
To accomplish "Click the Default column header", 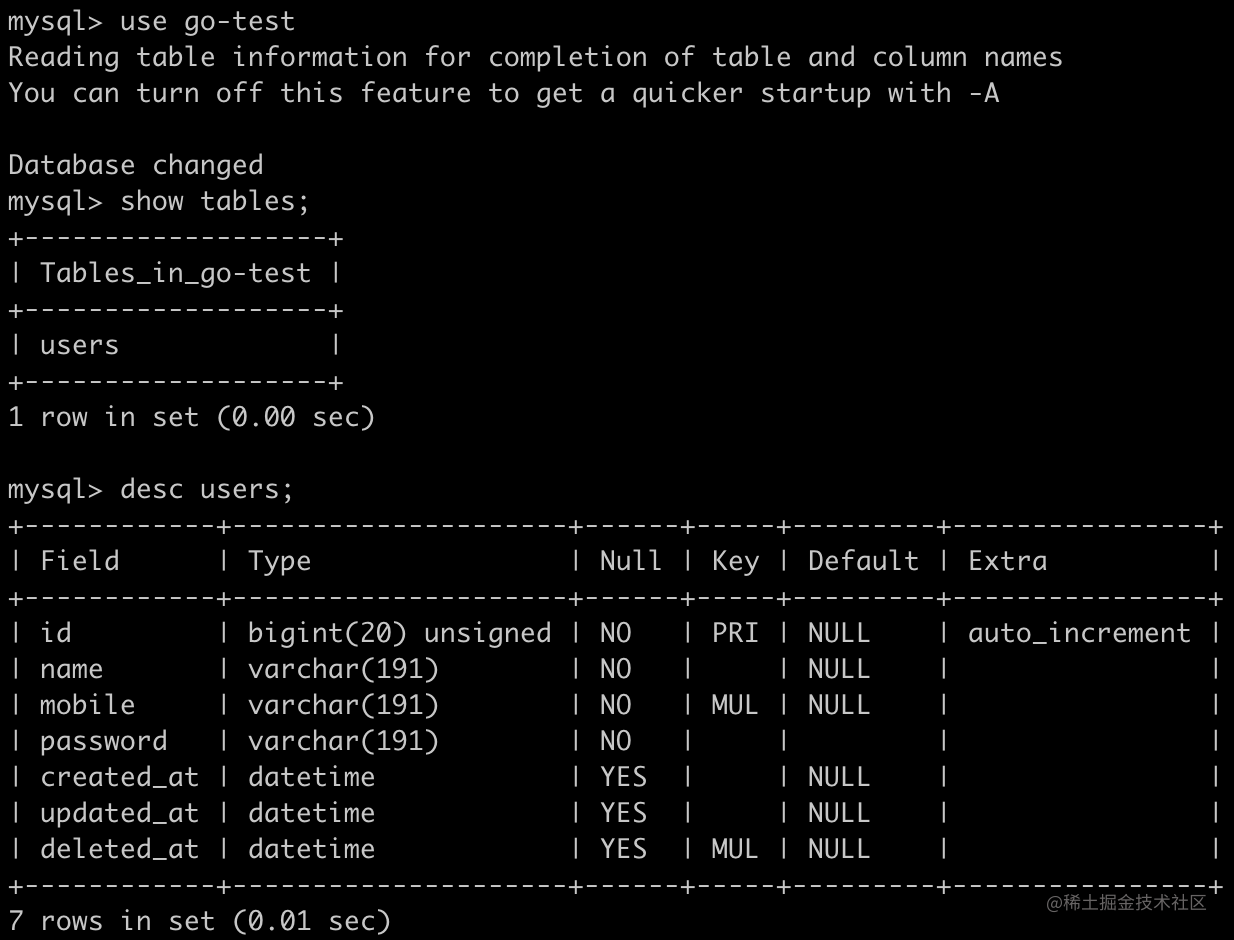I will 863,561.
